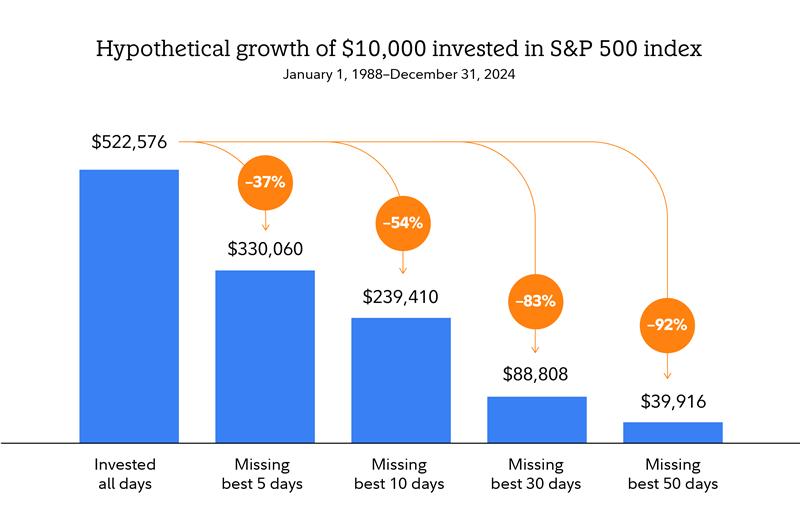The image size is (800, 513).
Task: Click the $88,808 value label
Action: click(536, 375)
